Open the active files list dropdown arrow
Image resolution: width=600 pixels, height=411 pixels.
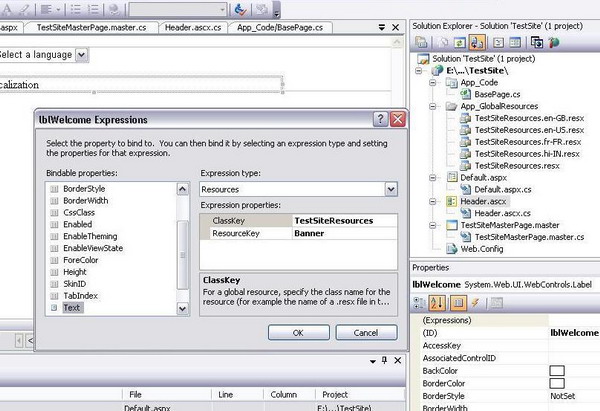[x=382, y=27]
